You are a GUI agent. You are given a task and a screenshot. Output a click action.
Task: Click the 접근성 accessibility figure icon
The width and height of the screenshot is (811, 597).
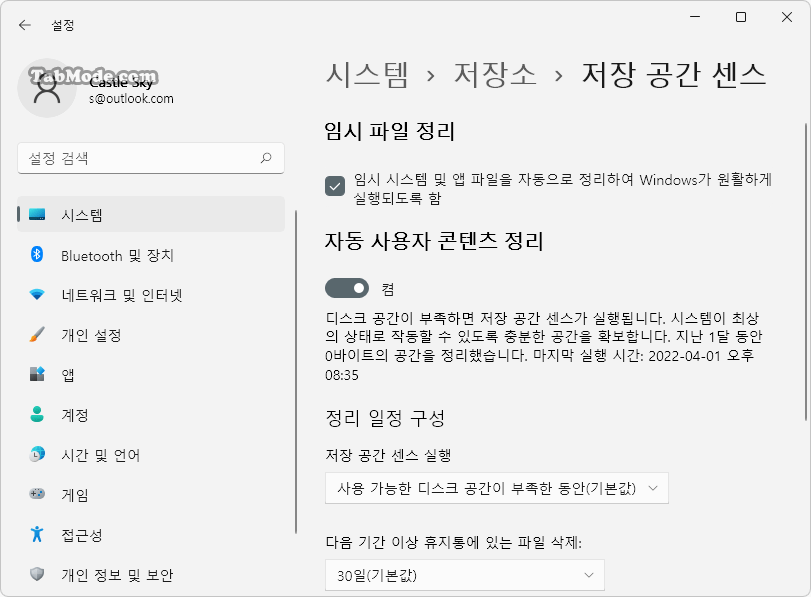pyautogui.click(x=37, y=533)
